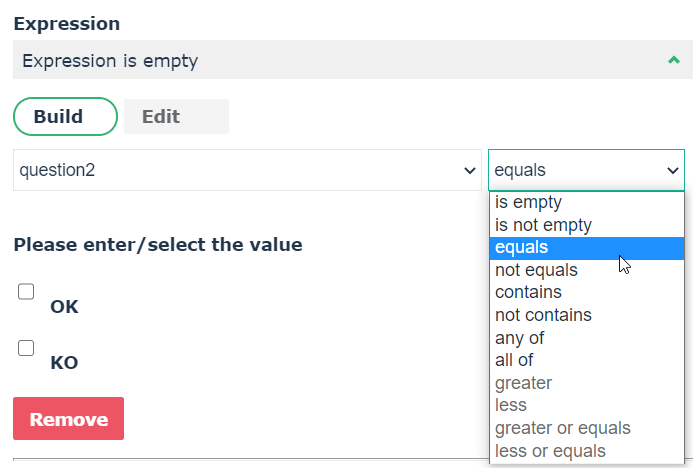Click the equals operator dropdown box
Screen dimensions: 693x468
(586, 171)
